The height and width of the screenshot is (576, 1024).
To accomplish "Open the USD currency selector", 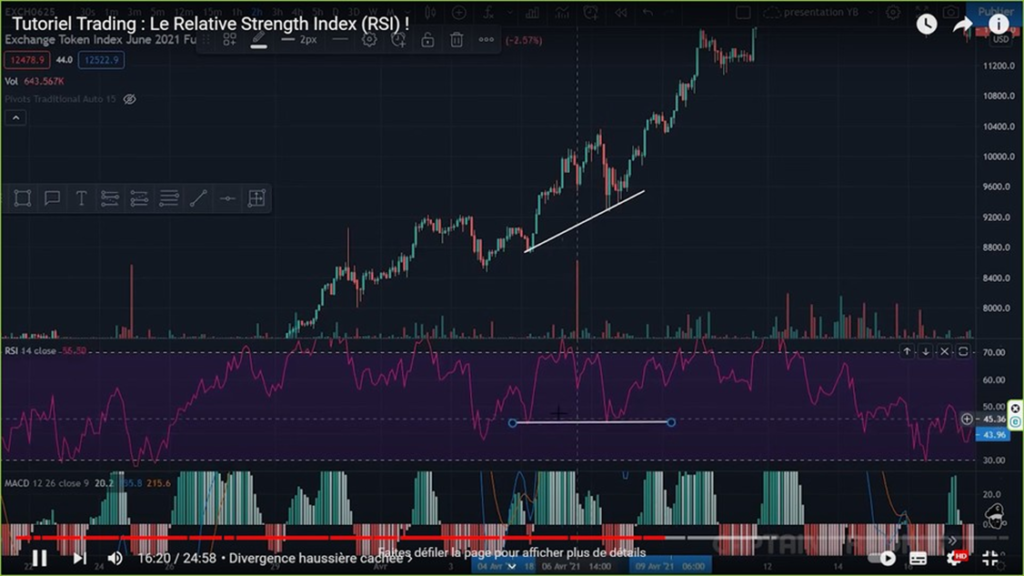I will click(1000, 40).
